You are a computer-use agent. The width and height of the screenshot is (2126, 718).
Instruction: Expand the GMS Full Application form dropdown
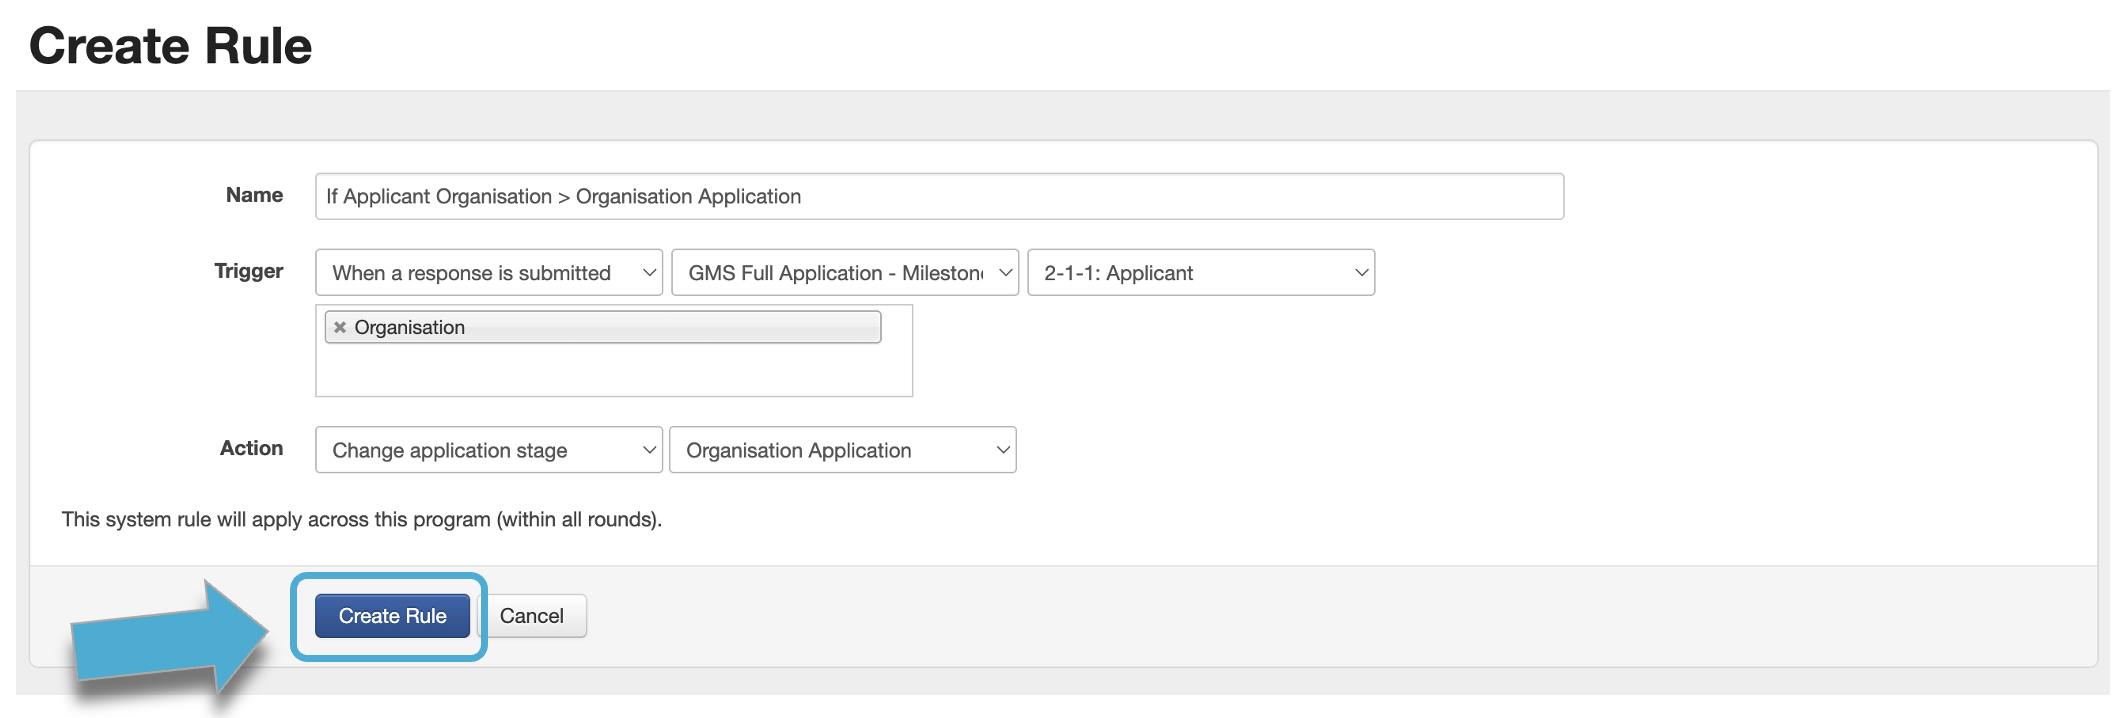[835, 273]
